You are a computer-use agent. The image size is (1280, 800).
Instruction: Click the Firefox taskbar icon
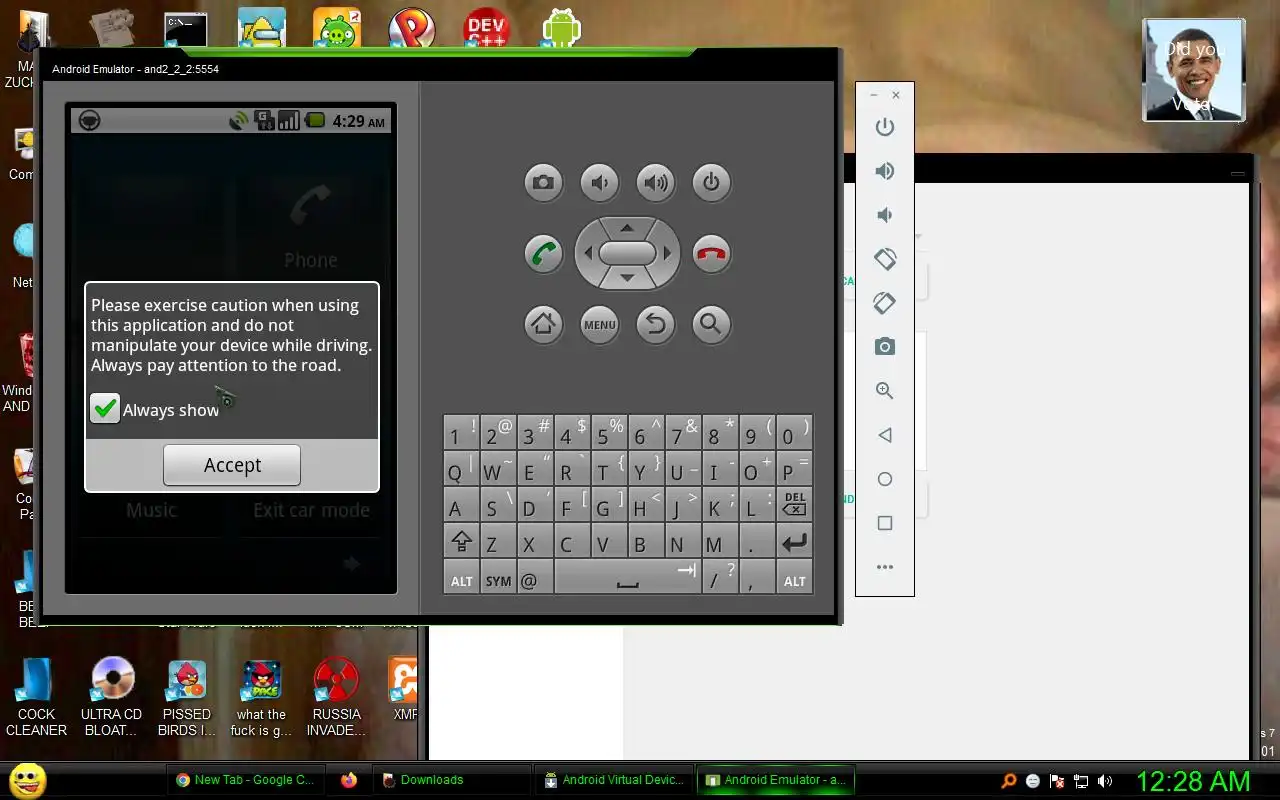(x=348, y=780)
